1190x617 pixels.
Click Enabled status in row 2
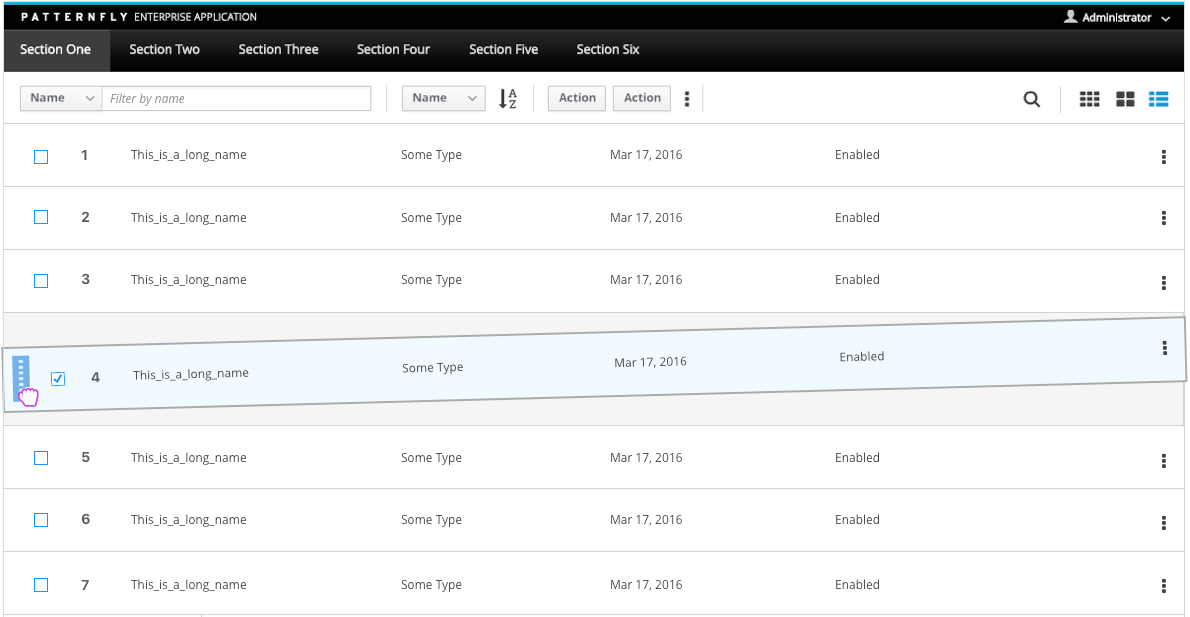click(x=858, y=218)
